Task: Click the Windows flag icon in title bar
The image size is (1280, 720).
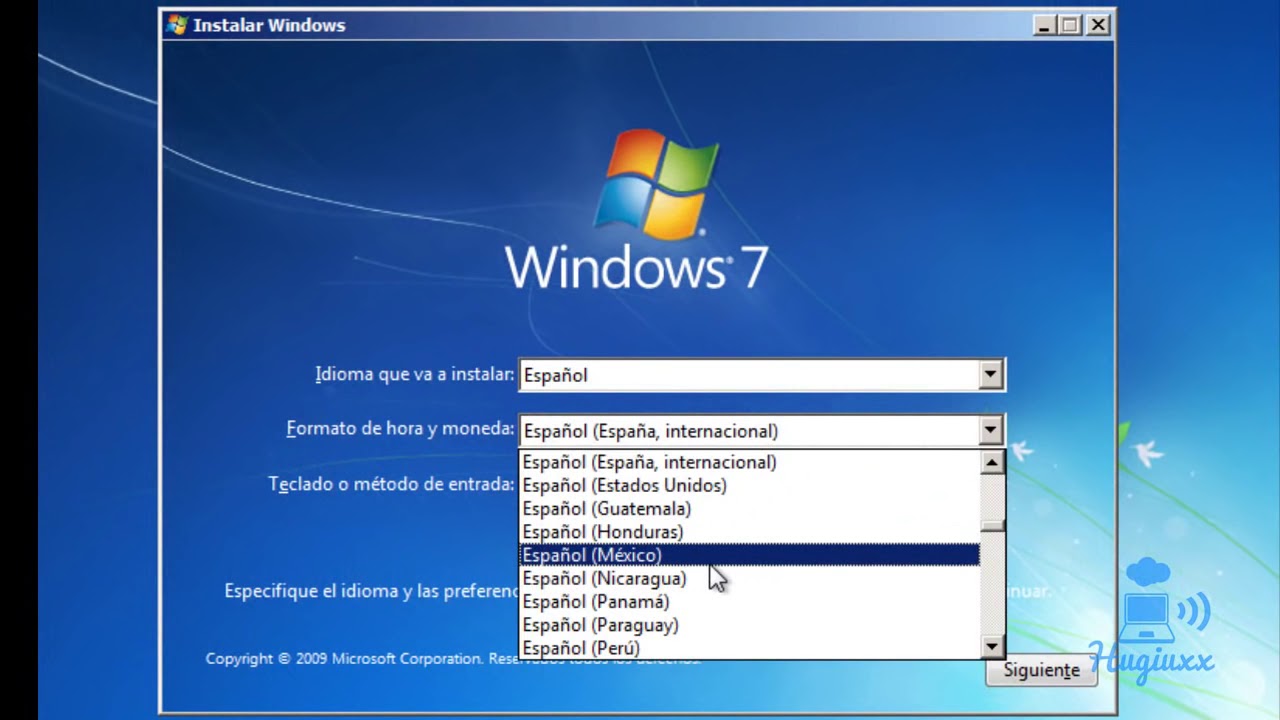Action: tap(177, 26)
